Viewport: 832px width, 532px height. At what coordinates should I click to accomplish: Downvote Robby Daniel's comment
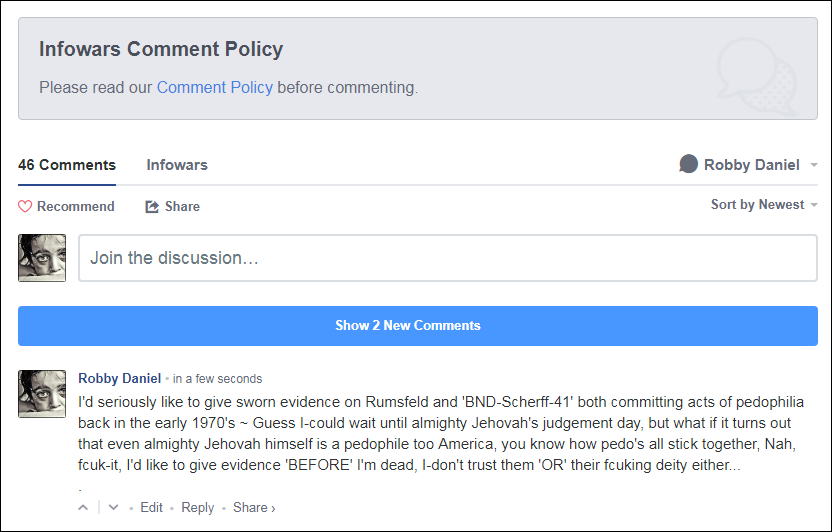tap(114, 508)
